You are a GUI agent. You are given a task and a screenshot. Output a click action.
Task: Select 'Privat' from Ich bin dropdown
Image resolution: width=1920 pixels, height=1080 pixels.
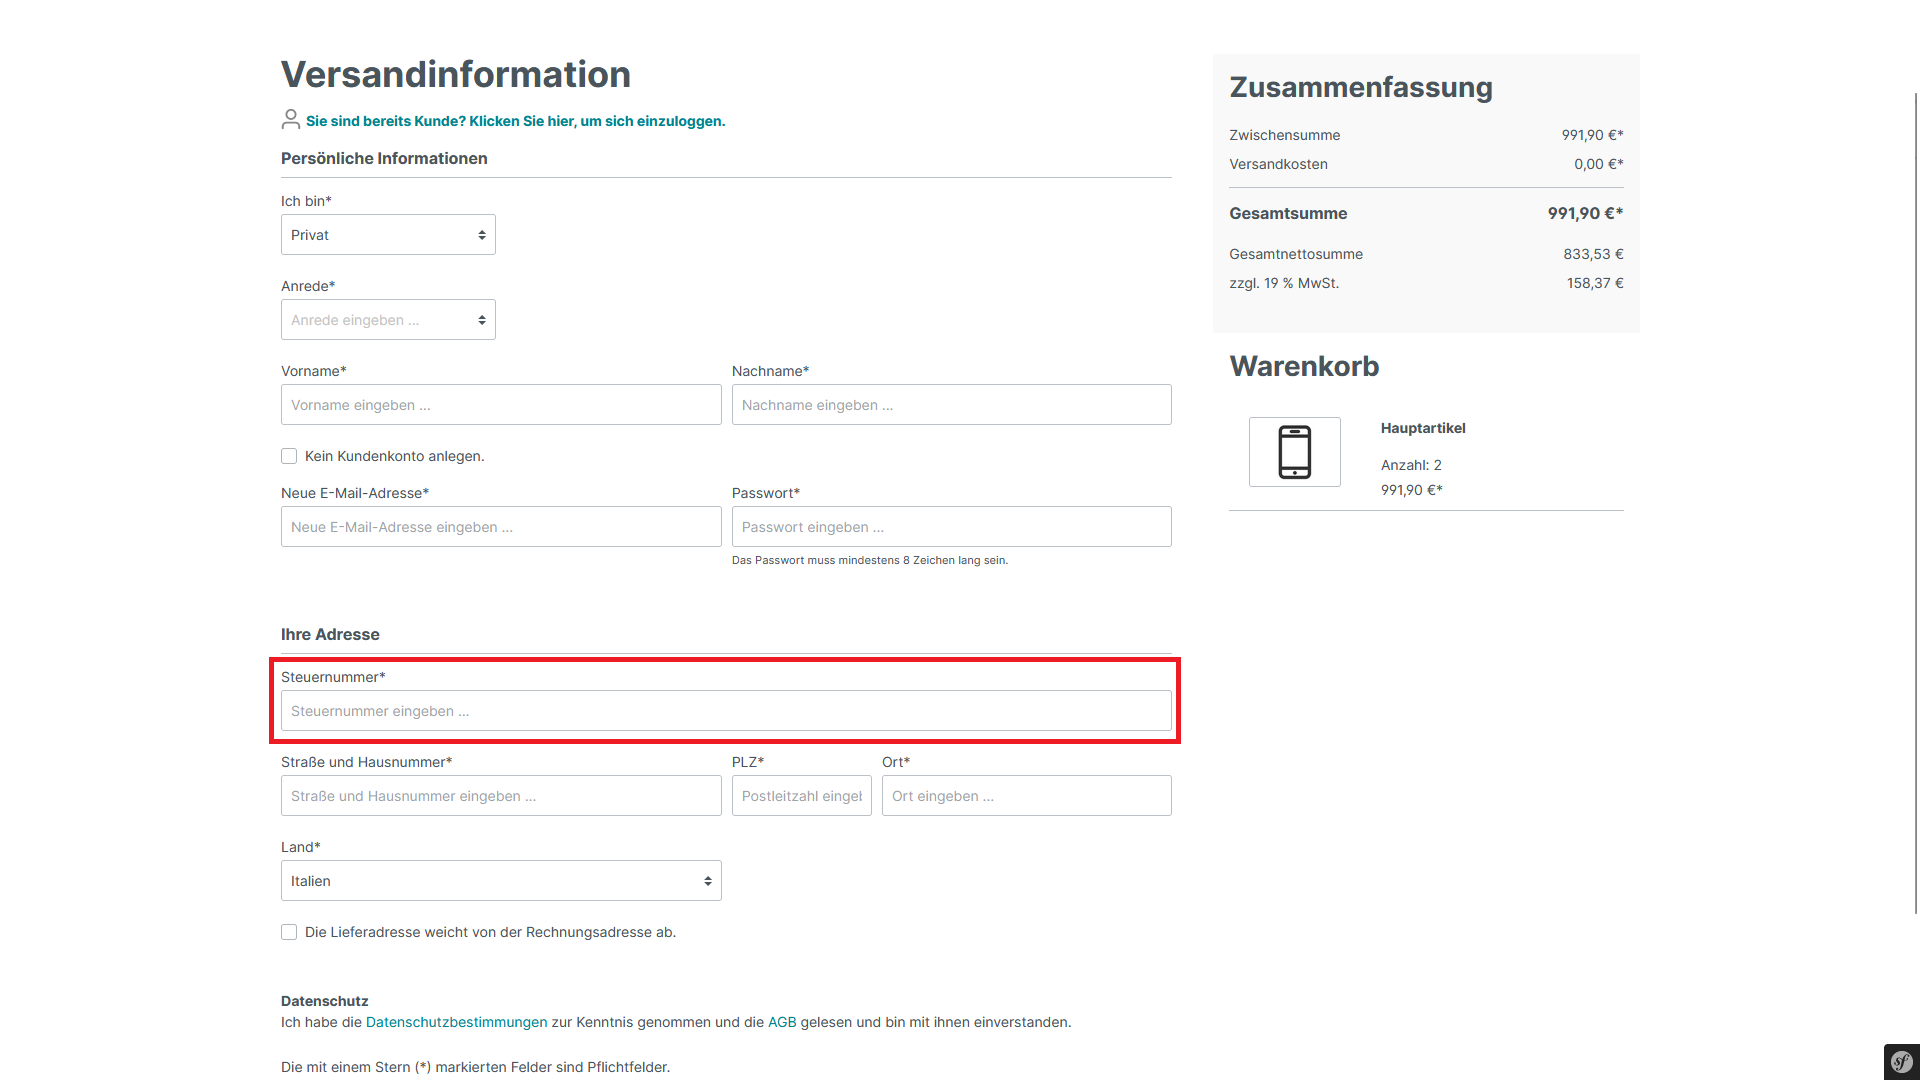pos(388,235)
